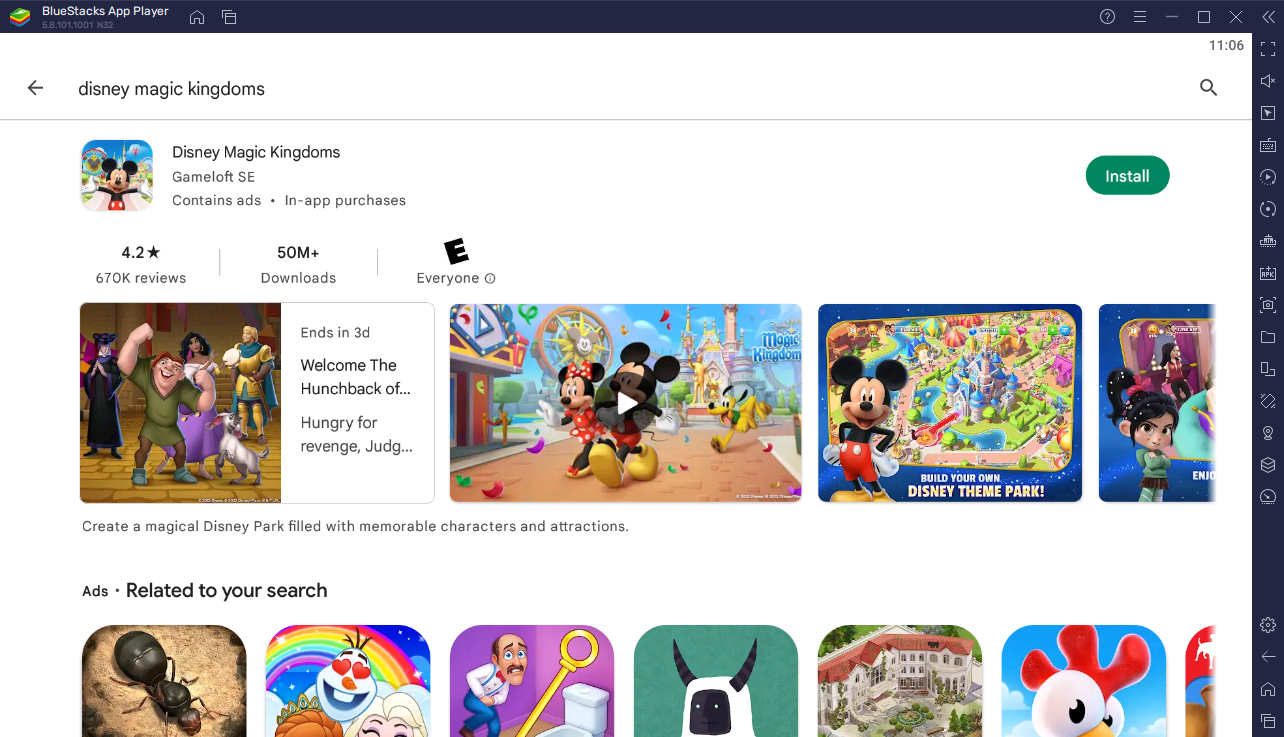The width and height of the screenshot is (1284, 737).
Task: Click 'Related to your search' heading
Action: click(226, 590)
